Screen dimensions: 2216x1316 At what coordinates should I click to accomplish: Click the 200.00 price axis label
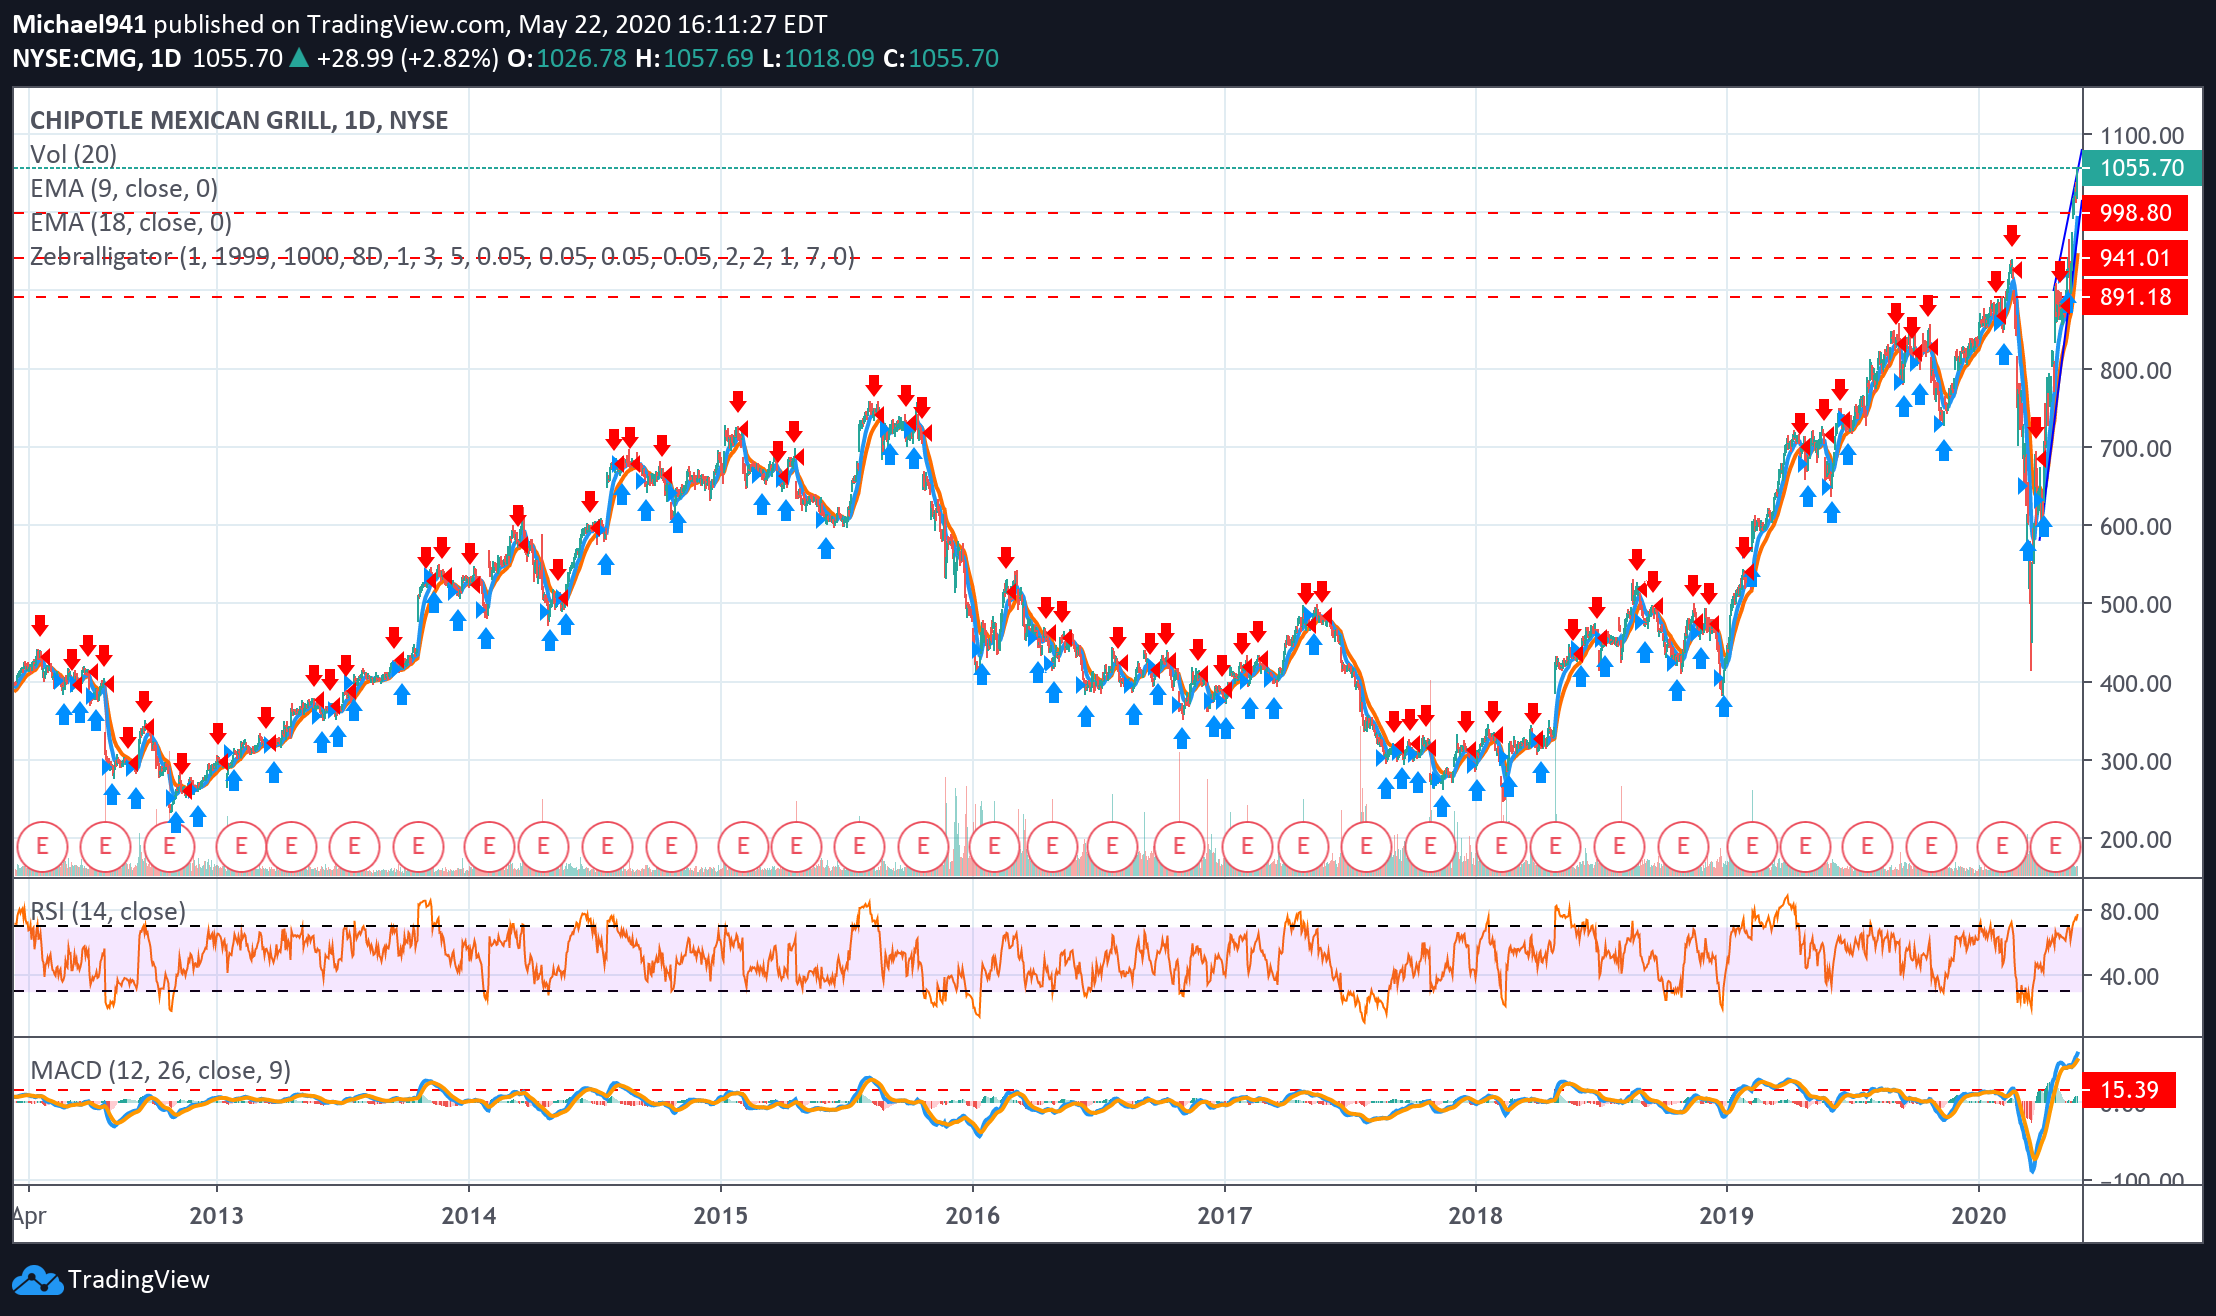tap(2136, 839)
